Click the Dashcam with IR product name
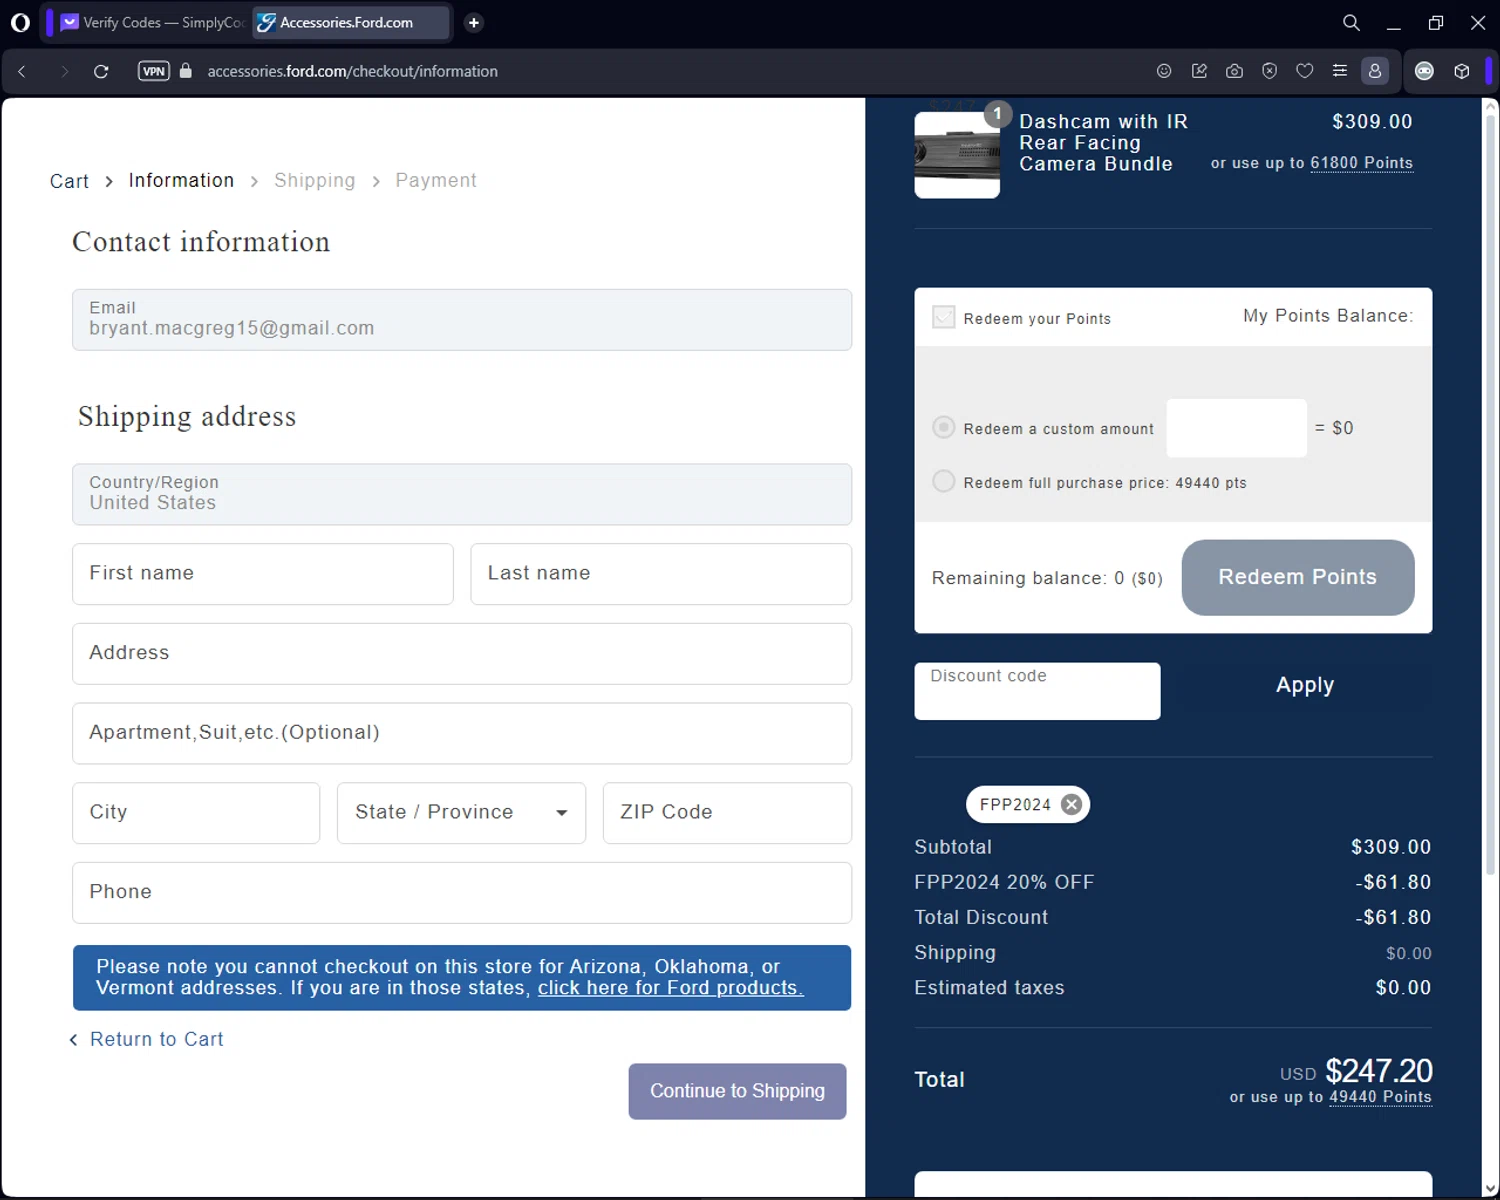The image size is (1500, 1200). pyautogui.click(x=1104, y=142)
